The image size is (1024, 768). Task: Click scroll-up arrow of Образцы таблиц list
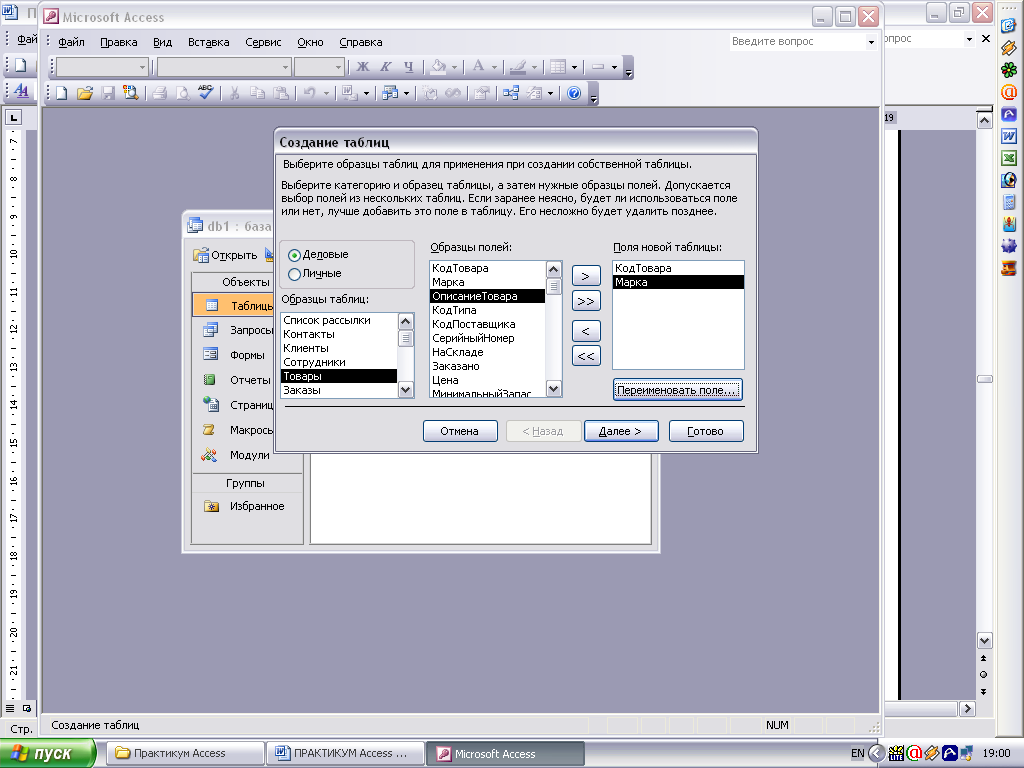(x=406, y=321)
